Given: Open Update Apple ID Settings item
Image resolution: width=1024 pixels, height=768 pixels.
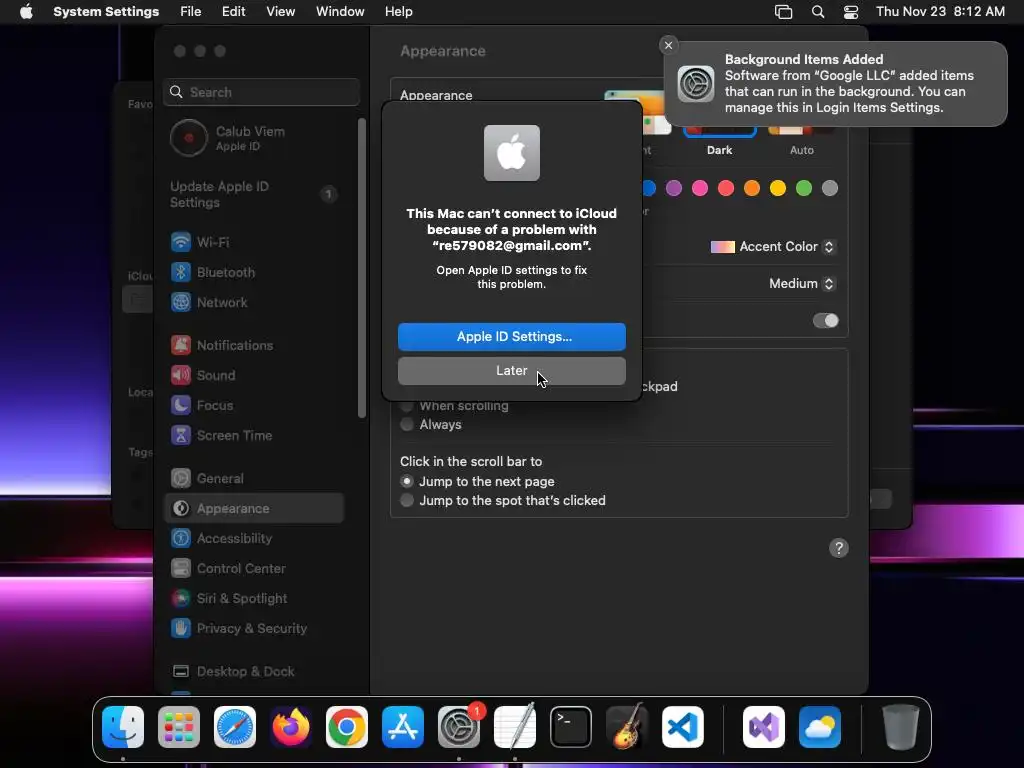Looking at the screenshot, I should click(x=254, y=195).
